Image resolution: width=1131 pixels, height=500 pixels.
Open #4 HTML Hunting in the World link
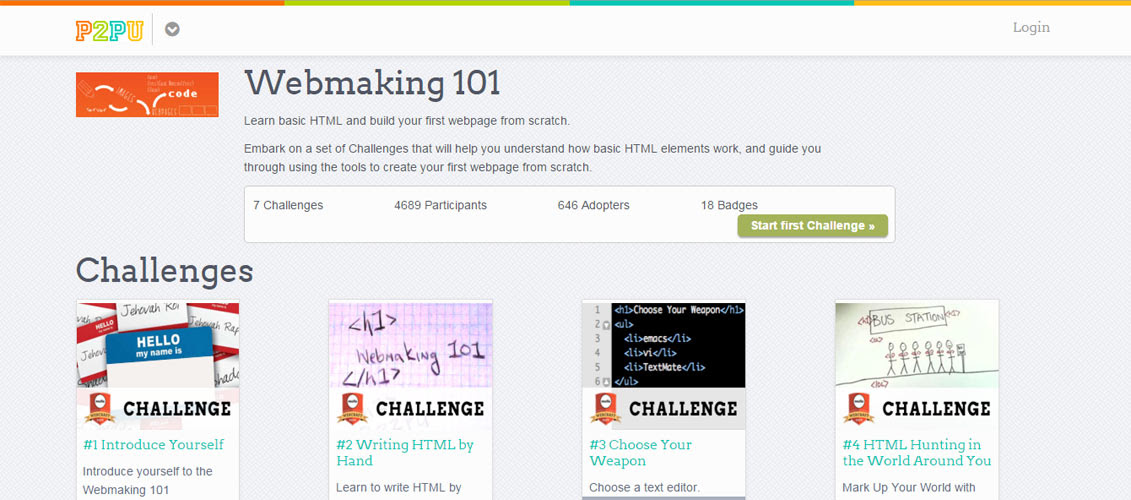tap(917, 452)
